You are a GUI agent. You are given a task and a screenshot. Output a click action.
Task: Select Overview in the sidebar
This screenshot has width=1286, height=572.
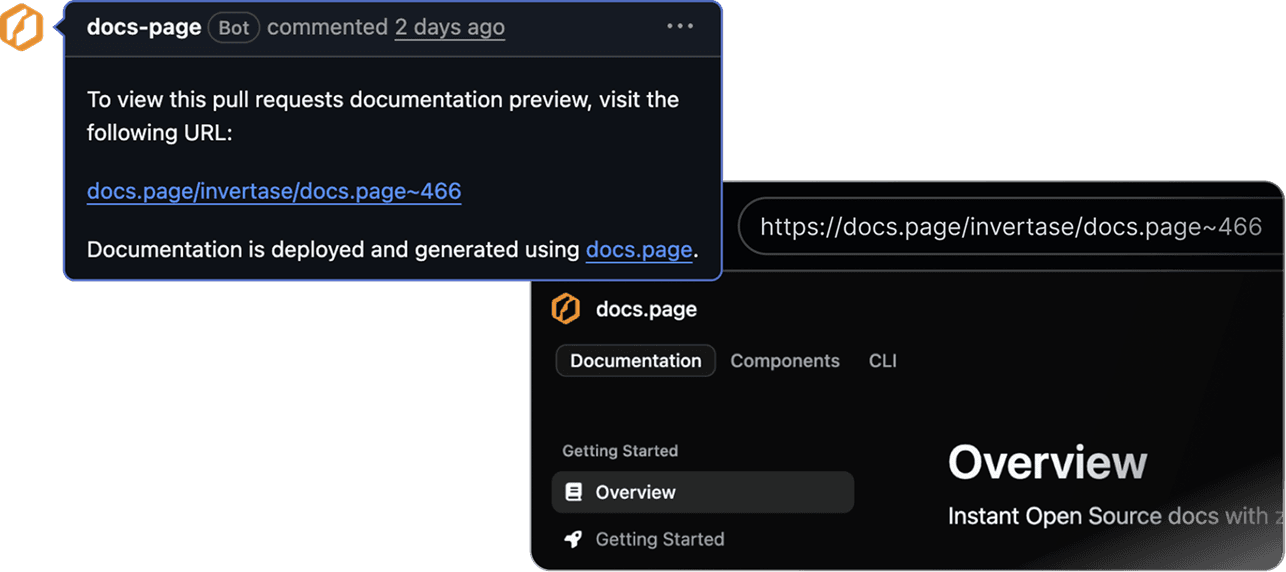(x=703, y=492)
